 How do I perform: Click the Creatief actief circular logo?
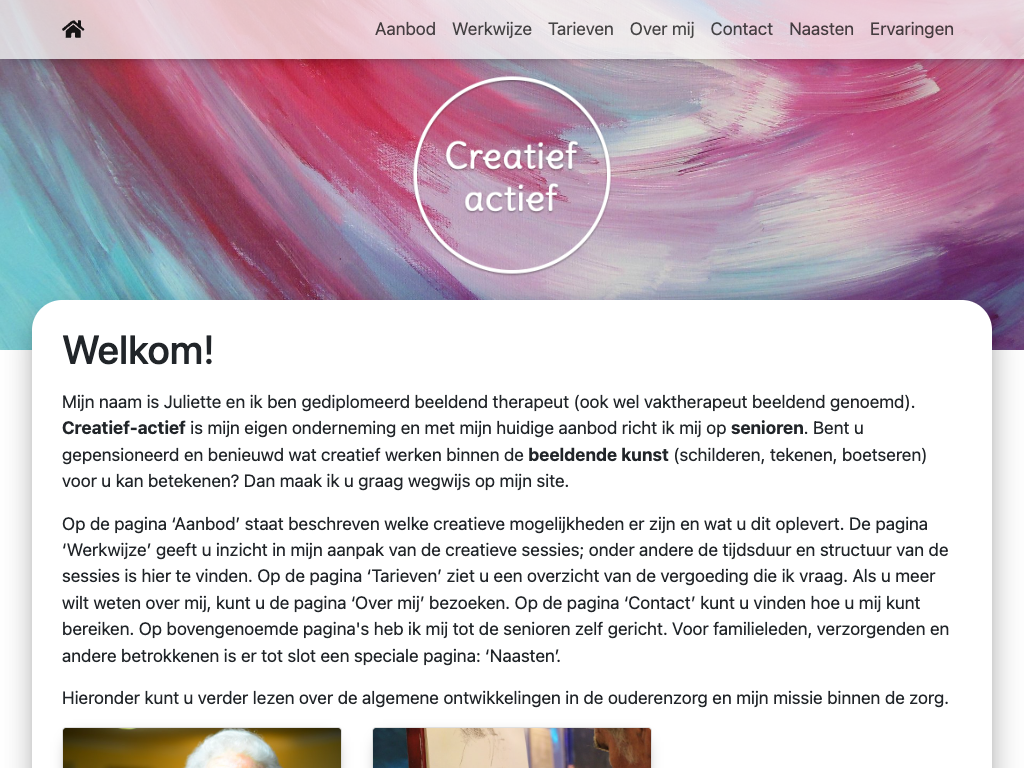tap(512, 175)
